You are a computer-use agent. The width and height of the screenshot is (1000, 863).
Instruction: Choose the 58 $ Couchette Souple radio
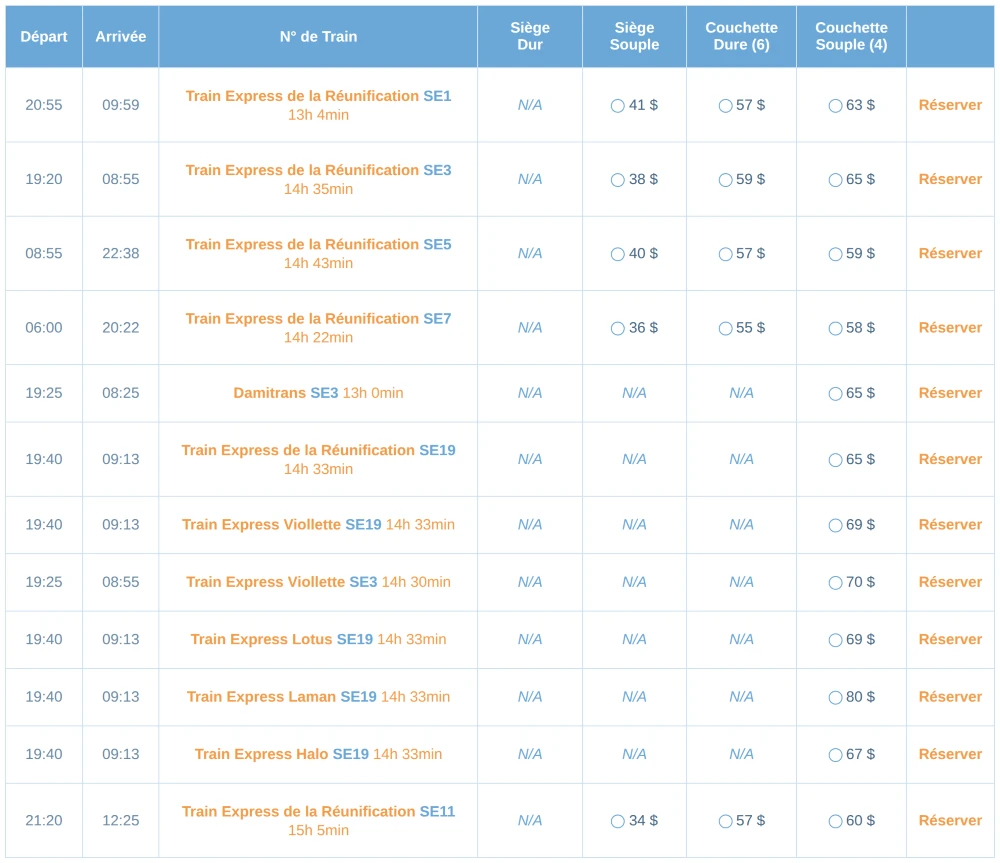[835, 328]
